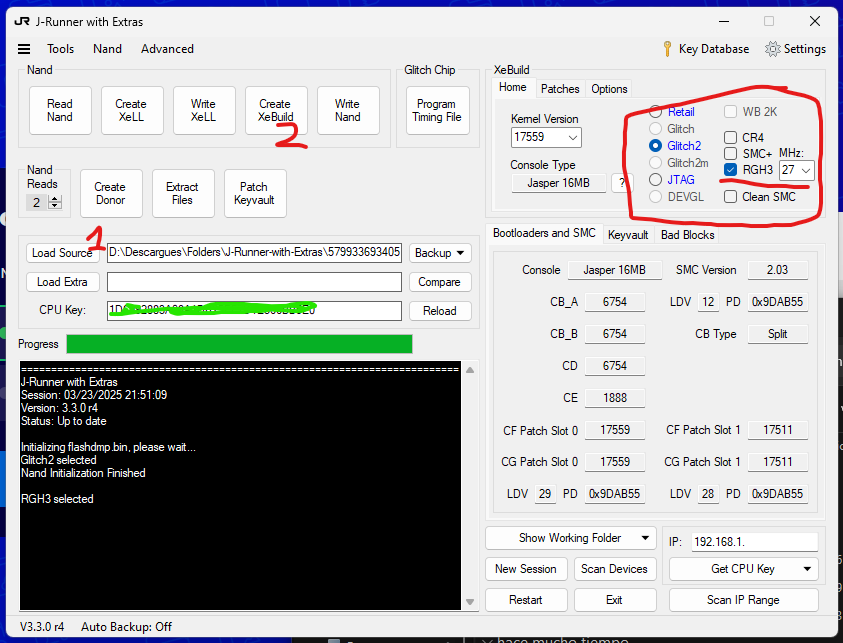843x643 pixels.
Task: Click the Read Nand button
Action: coord(60,110)
